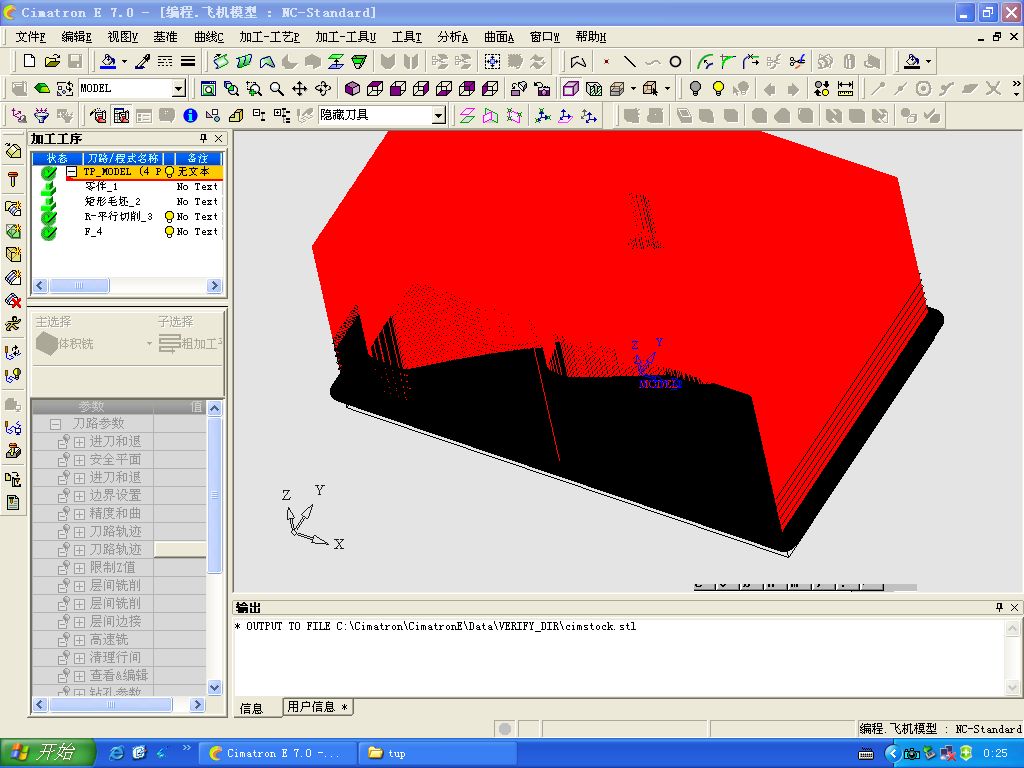Select the 零件_1 procedure row
The height and width of the screenshot is (768, 1024).
(x=129, y=187)
